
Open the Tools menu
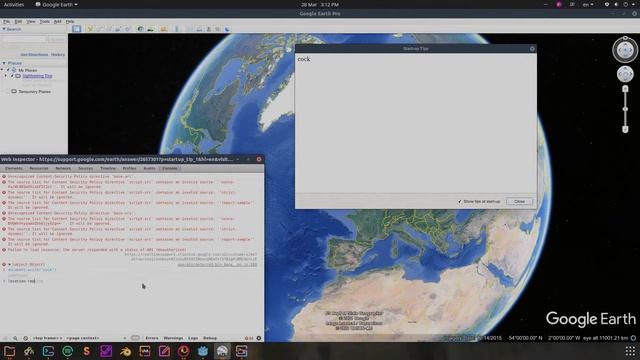tap(44, 21)
